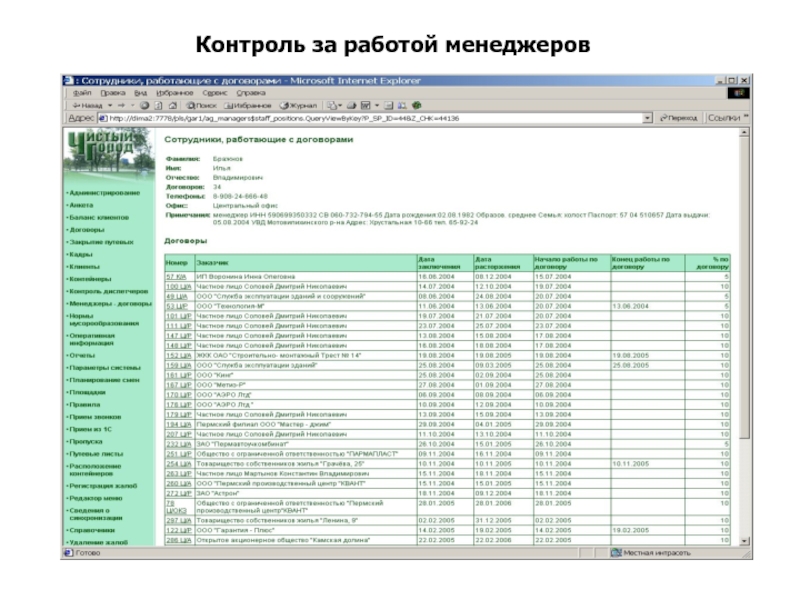Open the History (Журнал) toolbar button
The image size is (800, 600).
[299, 105]
